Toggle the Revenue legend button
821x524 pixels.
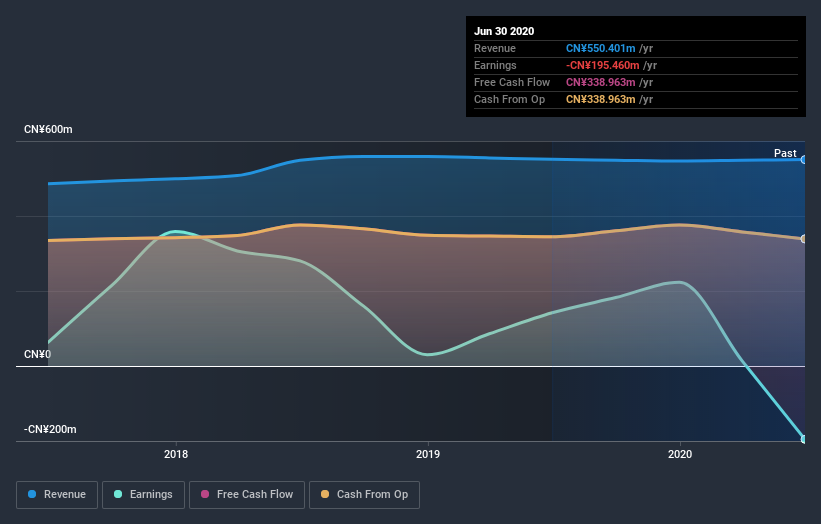point(57,495)
